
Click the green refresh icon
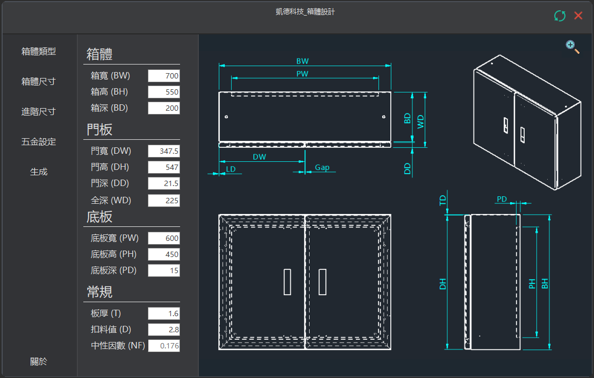(x=560, y=16)
